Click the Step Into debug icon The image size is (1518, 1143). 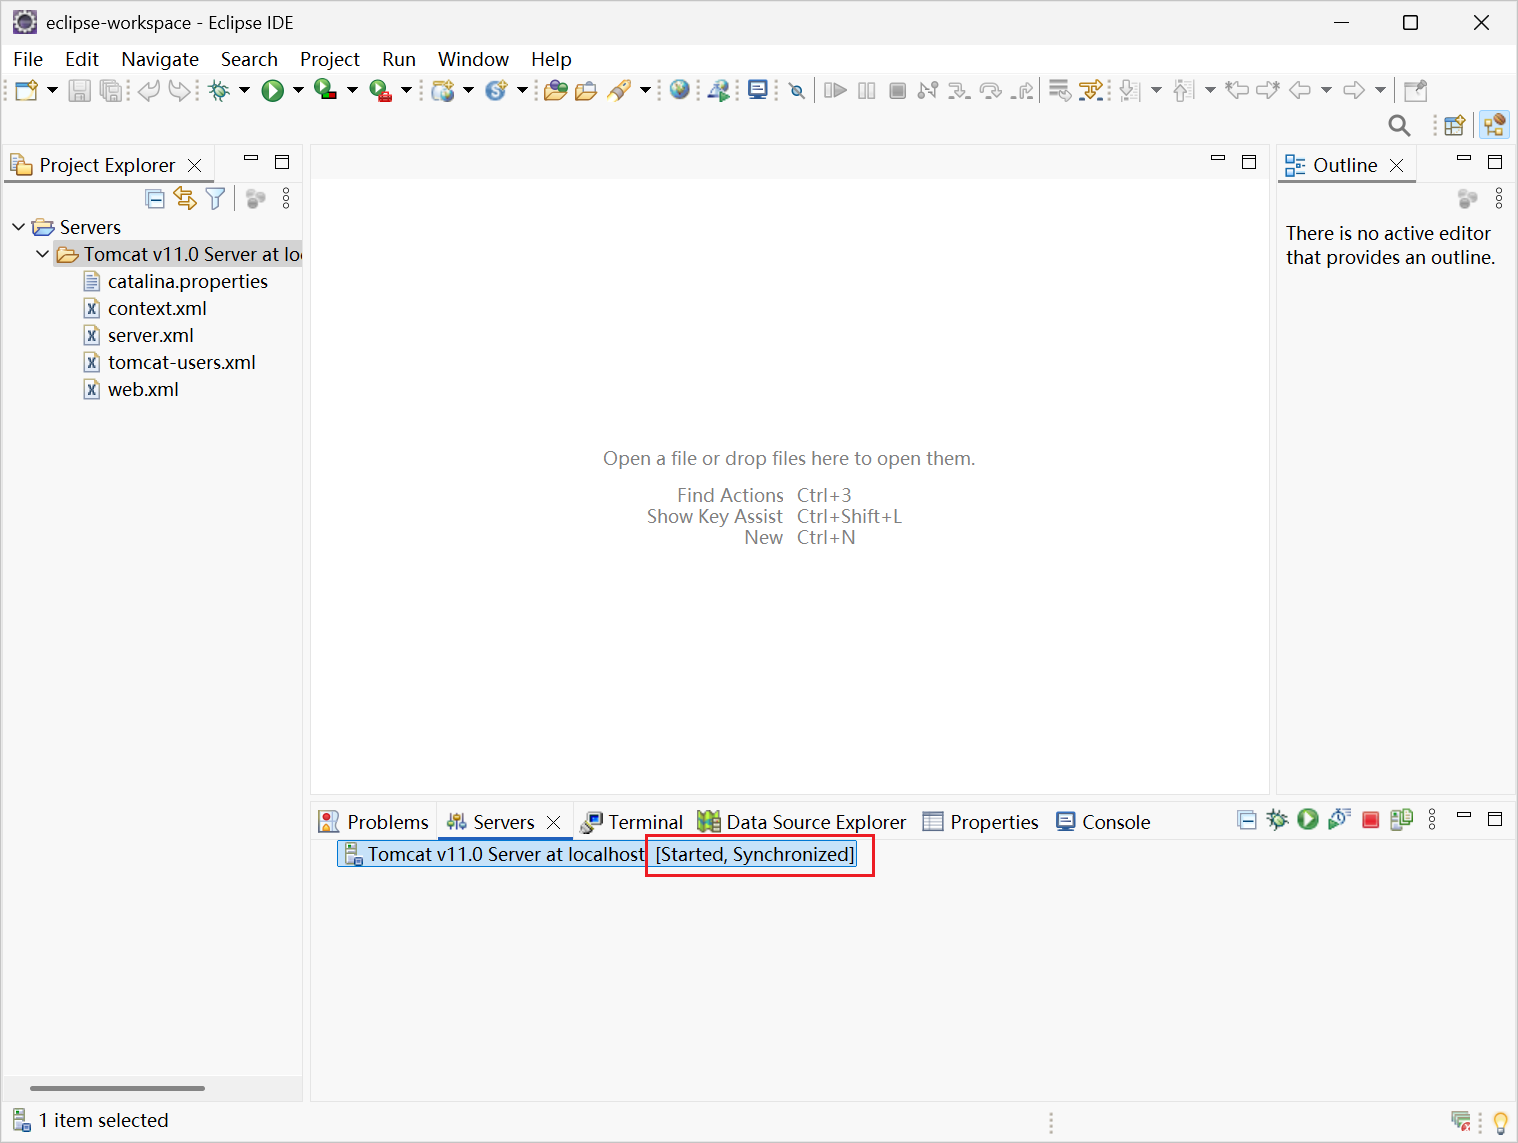coord(959,91)
